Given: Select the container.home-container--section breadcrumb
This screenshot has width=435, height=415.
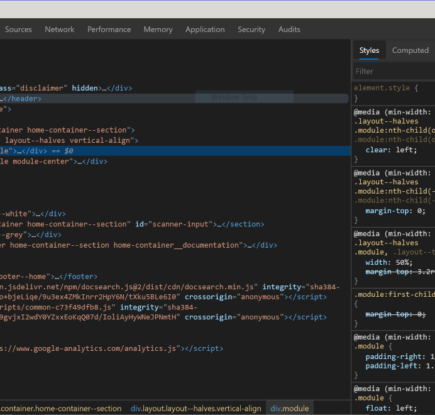Looking at the screenshot, I should [61, 409].
